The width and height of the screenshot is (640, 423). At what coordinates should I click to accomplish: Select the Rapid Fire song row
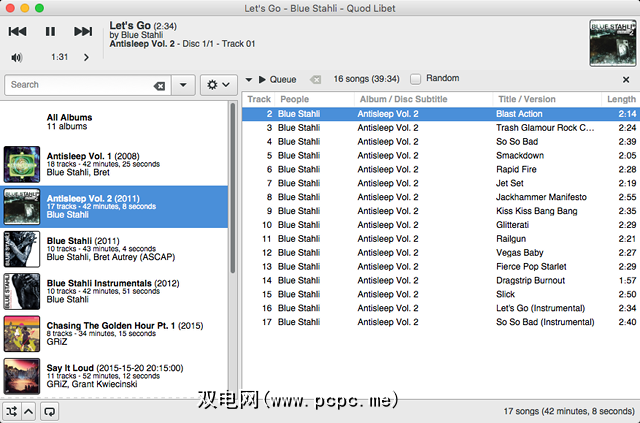coord(441,169)
